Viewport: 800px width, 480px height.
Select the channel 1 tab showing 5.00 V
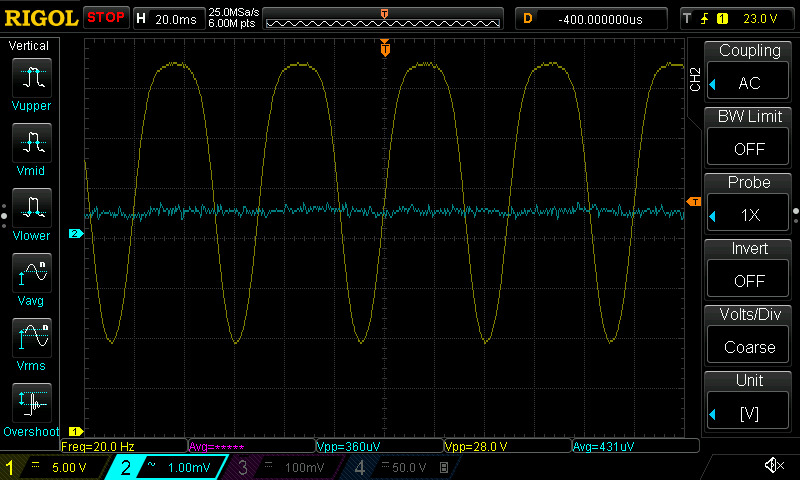click(54, 467)
